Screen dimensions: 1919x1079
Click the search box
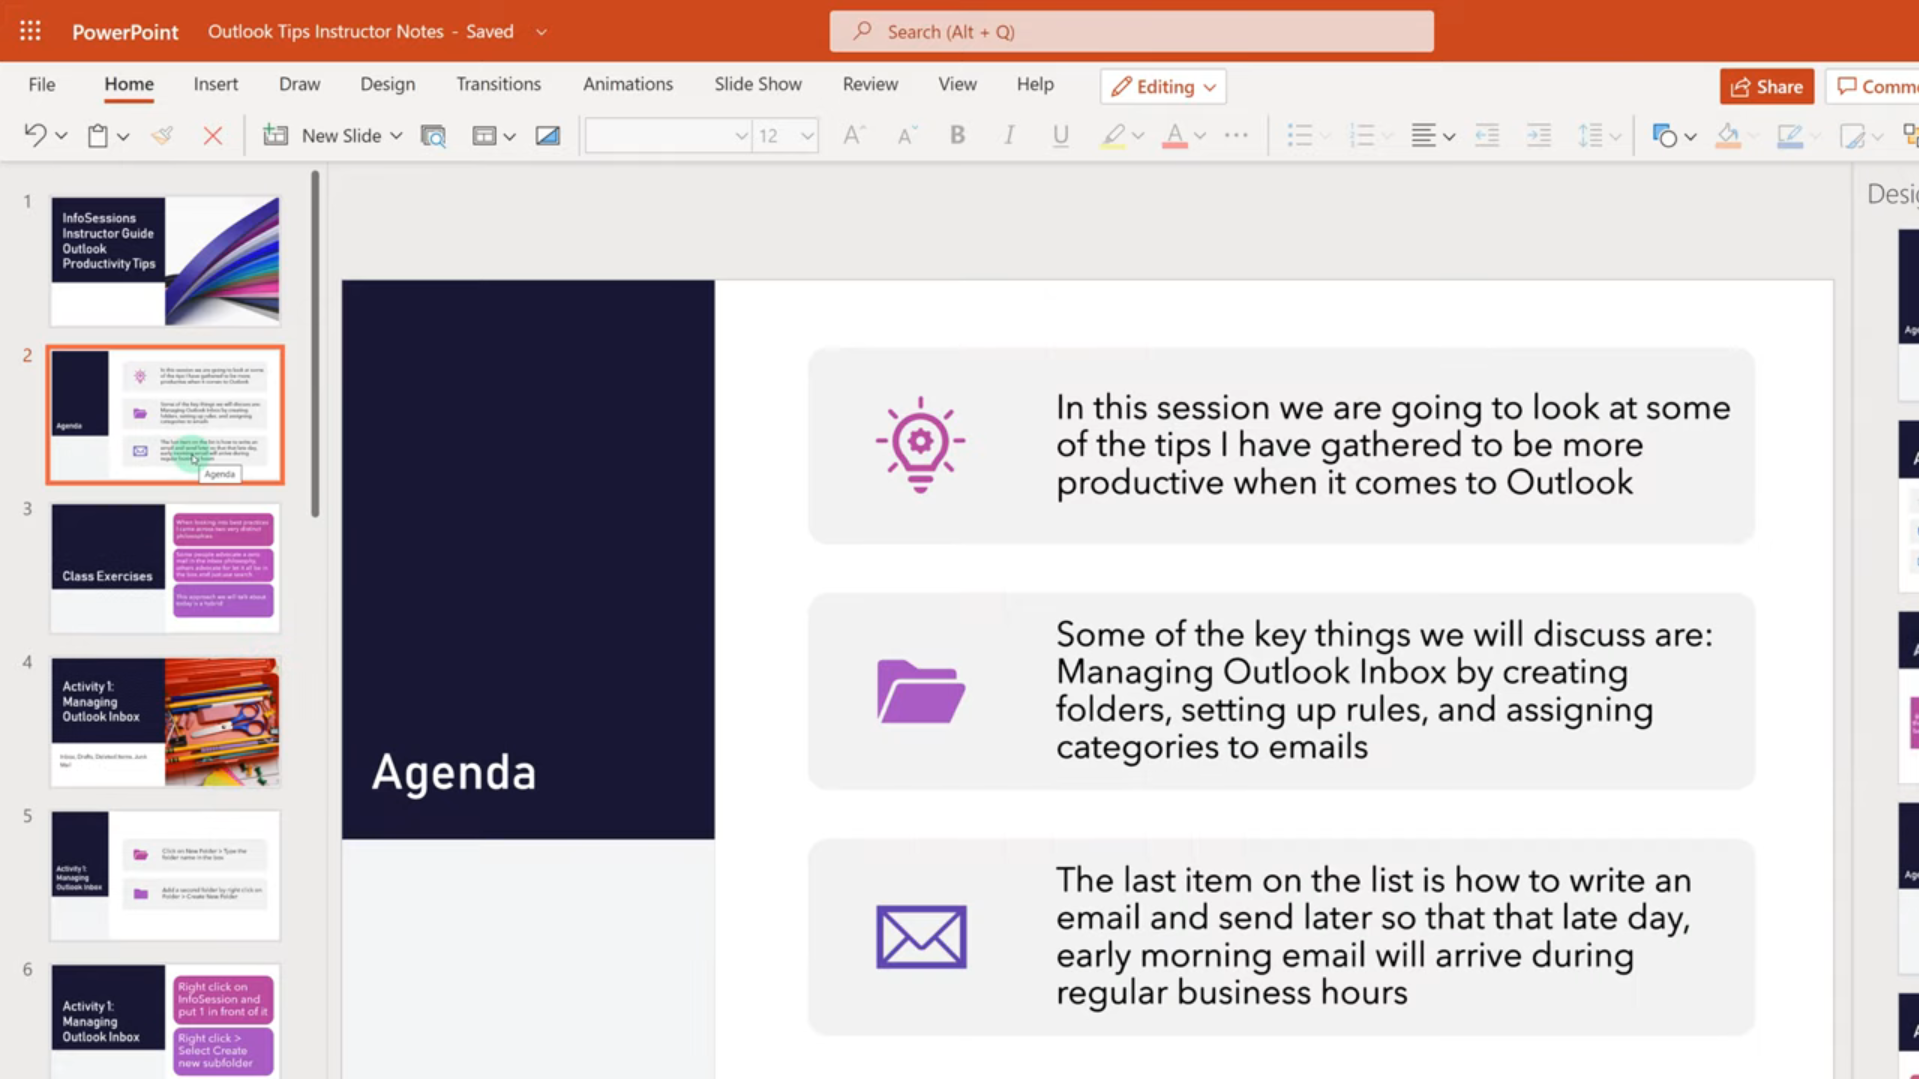(1131, 31)
